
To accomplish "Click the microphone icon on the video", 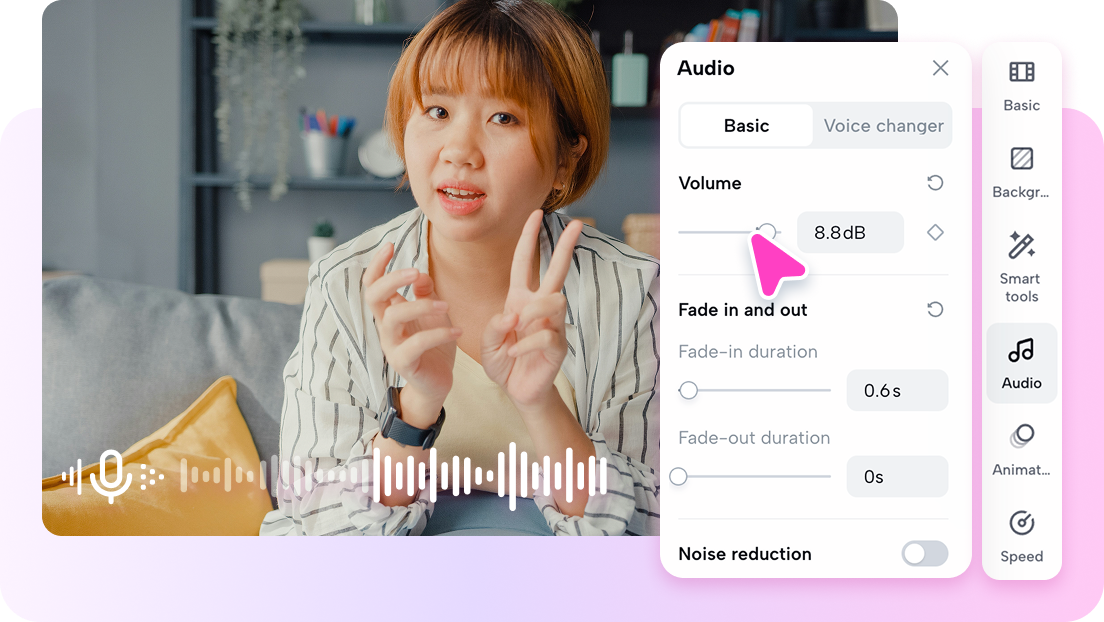I will (111, 476).
